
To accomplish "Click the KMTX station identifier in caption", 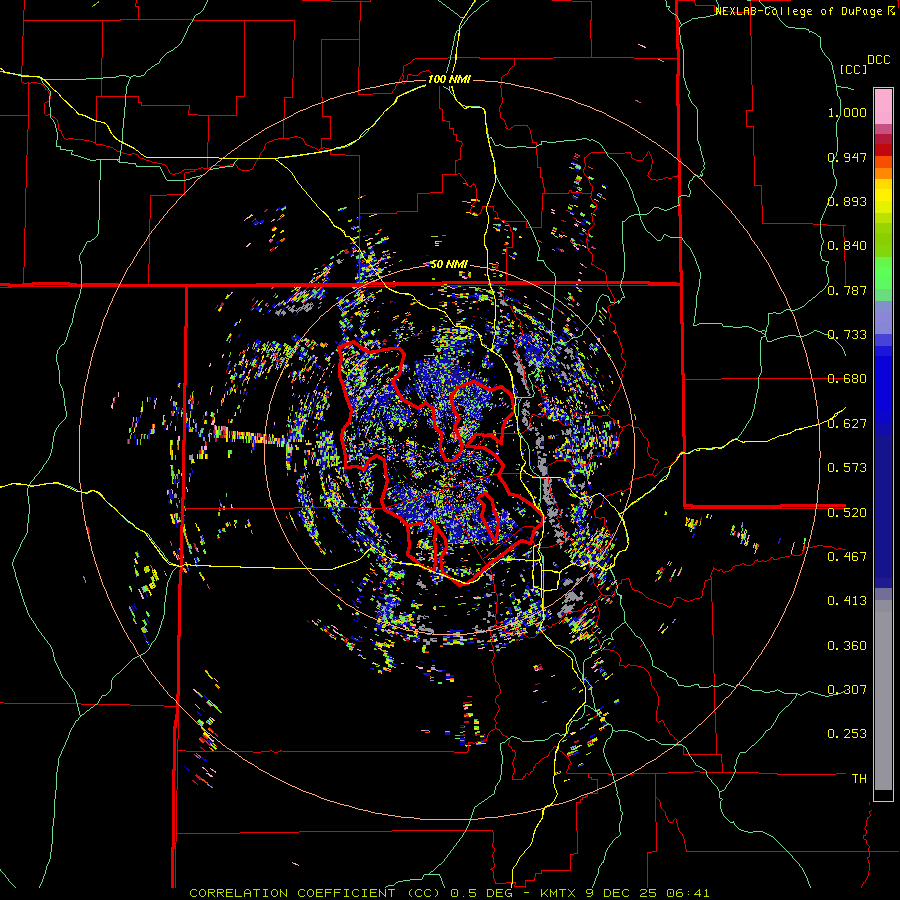I will coord(558,893).
